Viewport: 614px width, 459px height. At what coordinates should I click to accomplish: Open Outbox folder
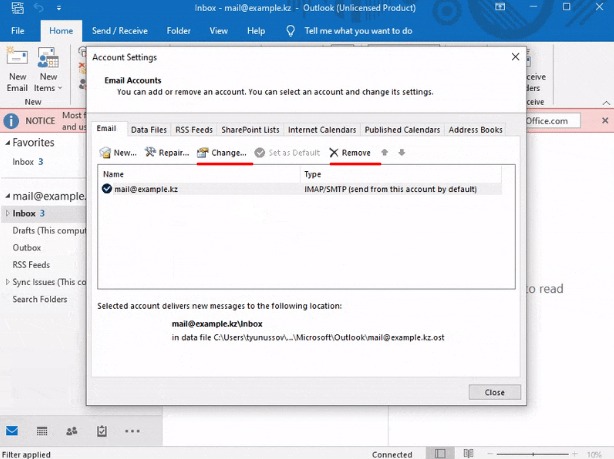(x=27, y=248)
